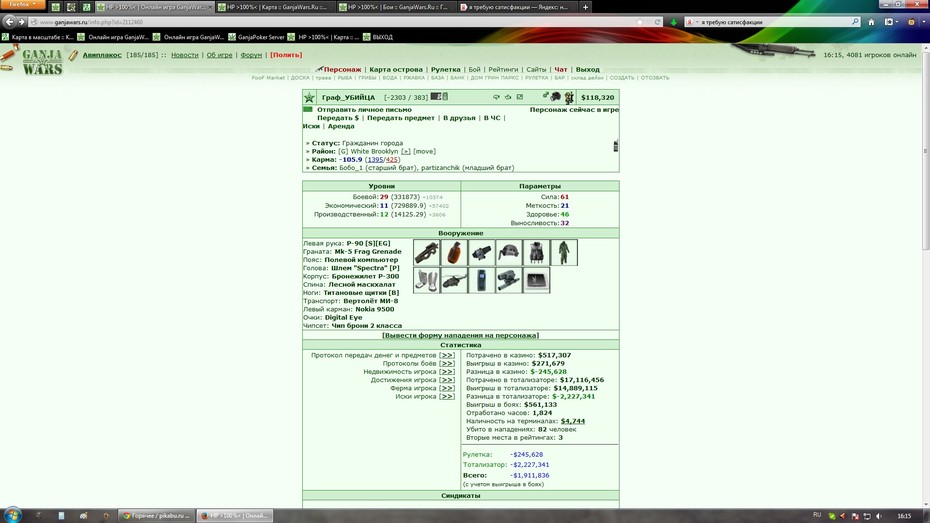Viewport: 930px width, 523px height.
Task: Click the Yandex search input field
Action: click(x=774, y=22)
